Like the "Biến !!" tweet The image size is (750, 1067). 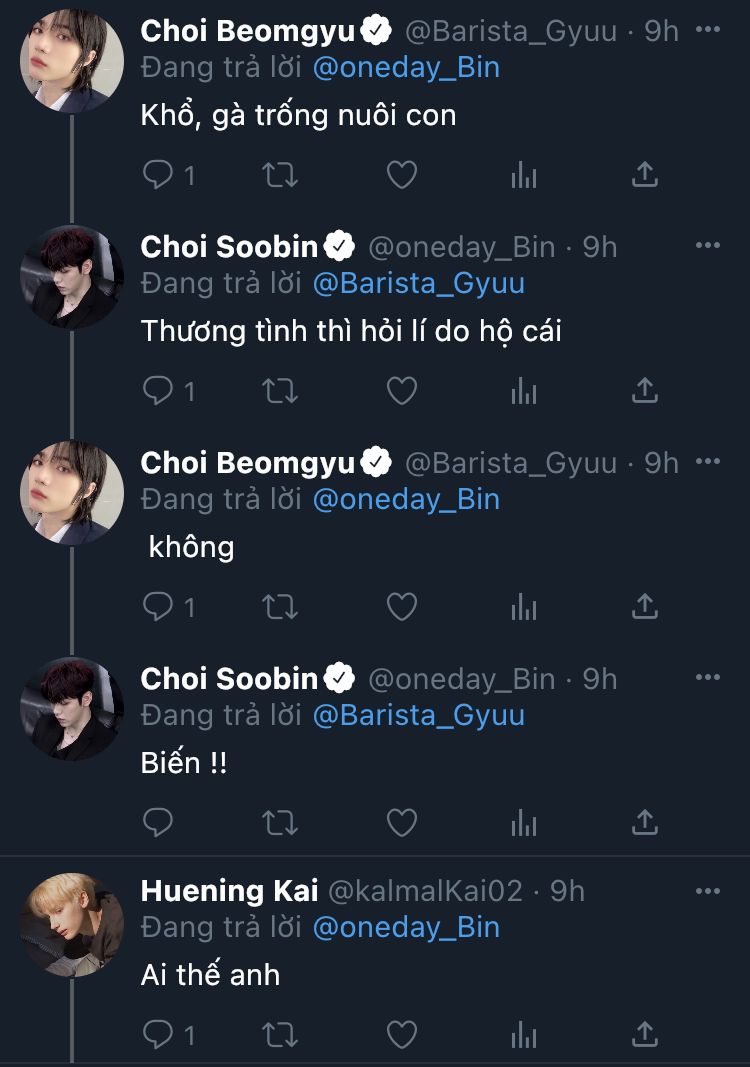(401, 823)
